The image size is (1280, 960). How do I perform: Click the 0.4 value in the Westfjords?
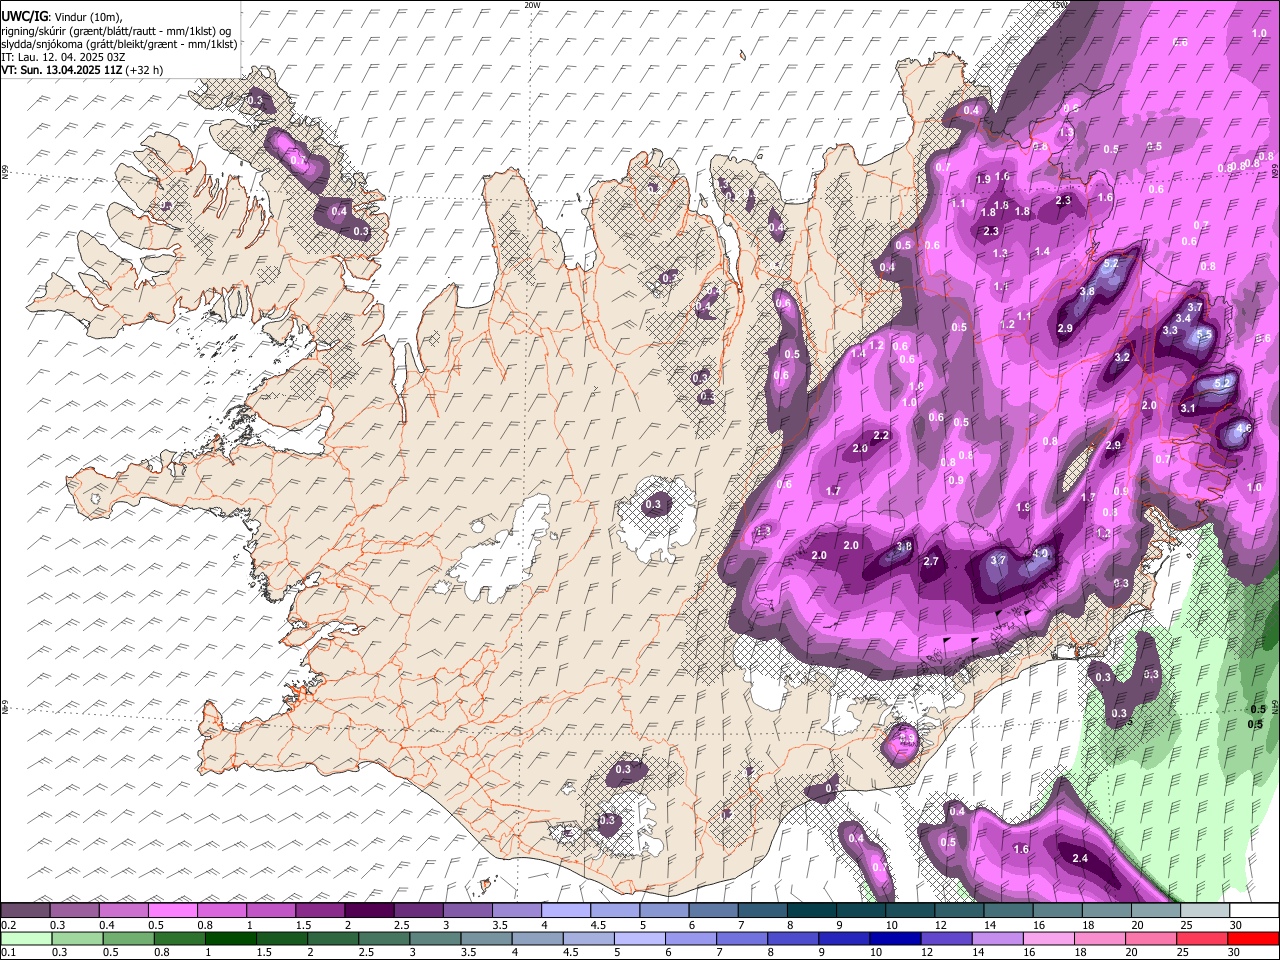pos(339,211)
